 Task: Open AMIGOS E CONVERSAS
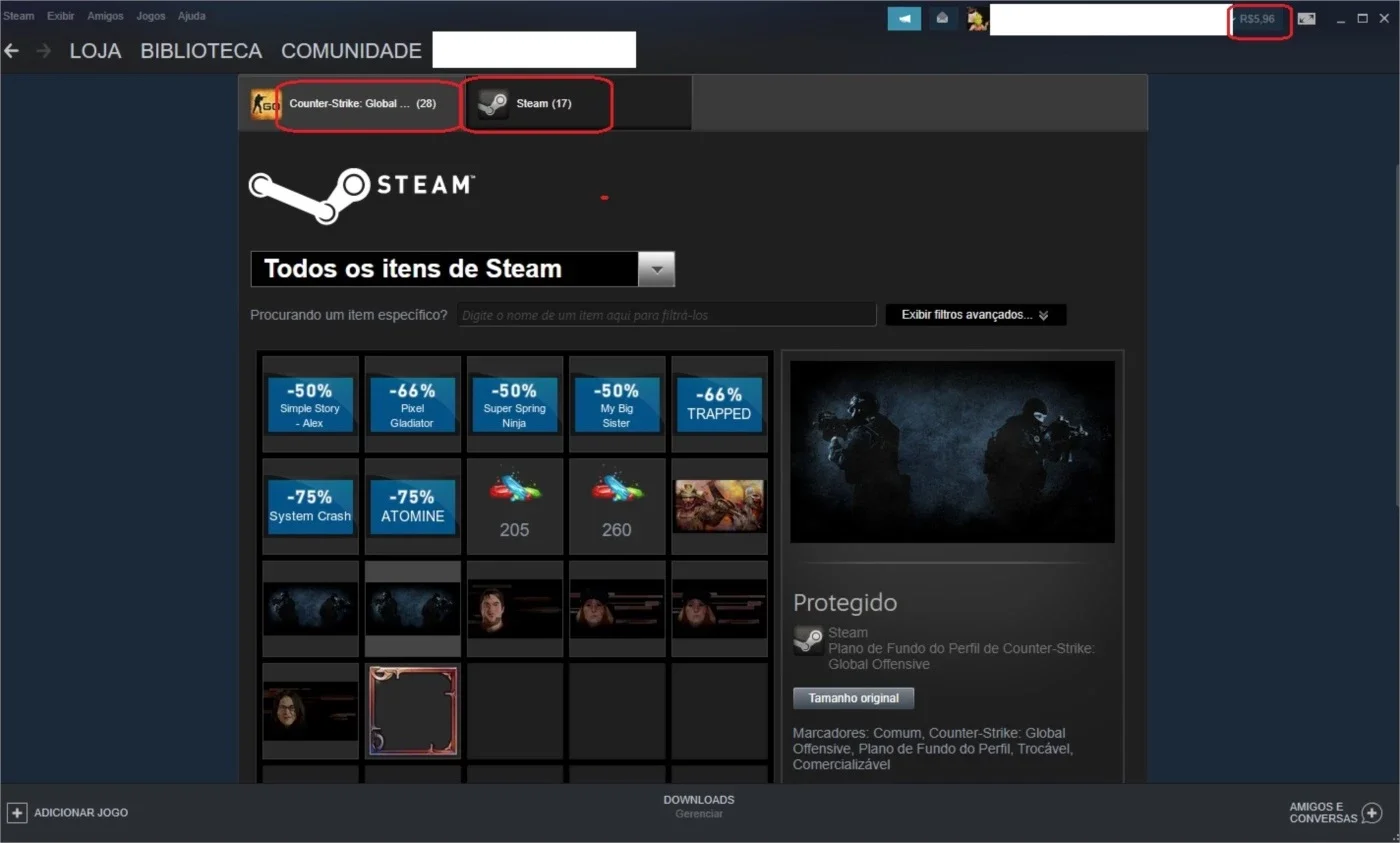[x=1323, y=813]
